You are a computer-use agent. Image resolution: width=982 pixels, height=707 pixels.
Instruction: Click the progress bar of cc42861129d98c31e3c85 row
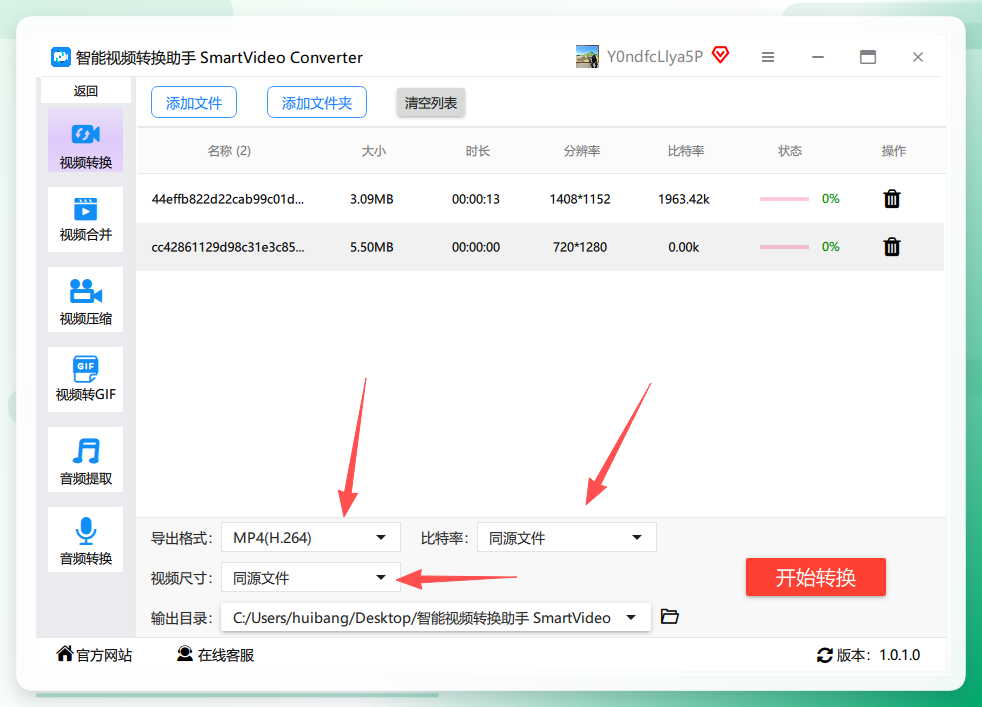pyautogui.click(x=784, y=247)
